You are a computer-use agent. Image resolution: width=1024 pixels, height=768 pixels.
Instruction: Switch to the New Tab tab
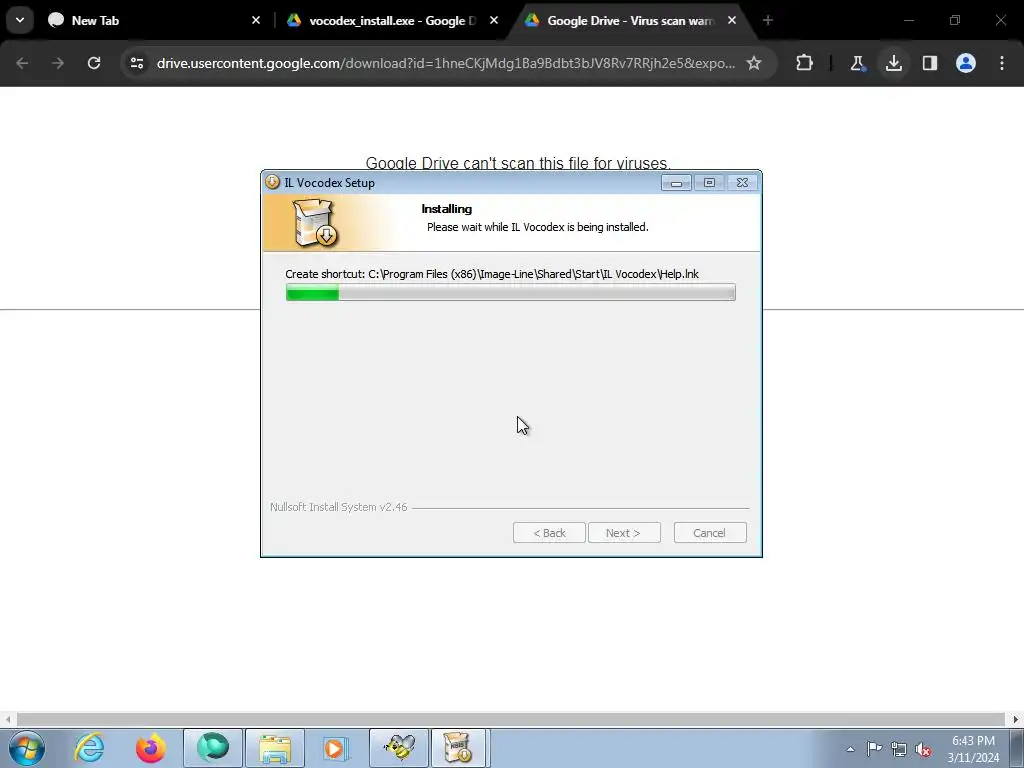pos(155,20)
